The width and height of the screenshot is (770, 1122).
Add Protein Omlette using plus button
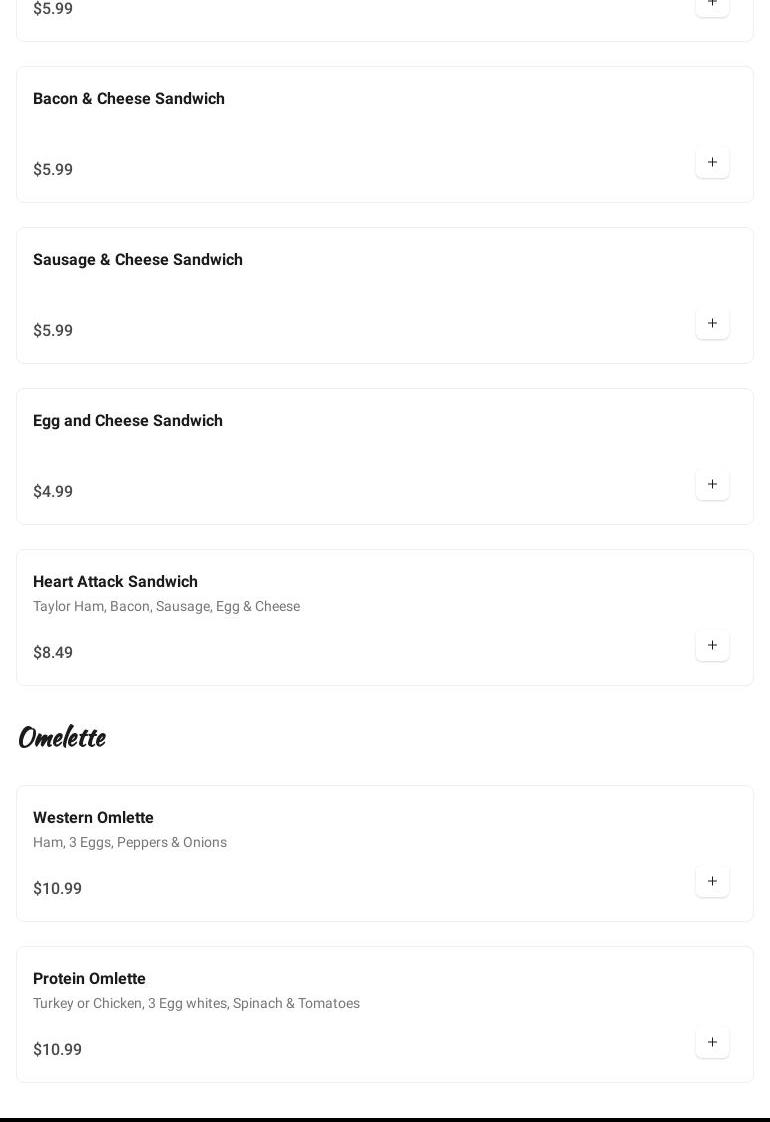click(x=712, y=1043)
